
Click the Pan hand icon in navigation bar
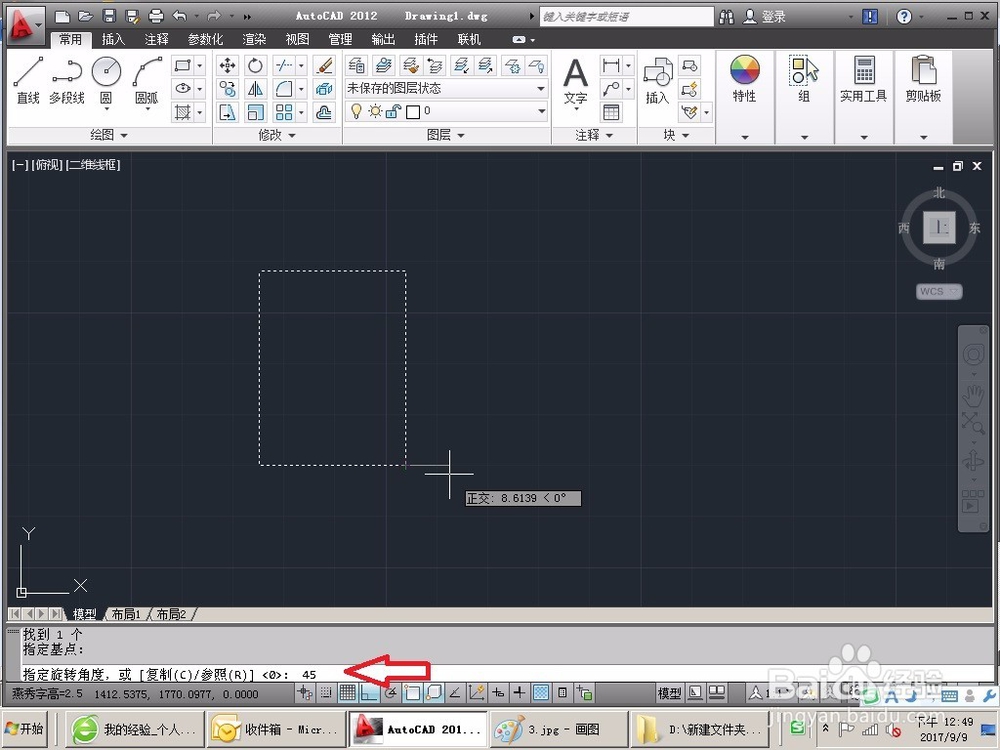(973, 395)
